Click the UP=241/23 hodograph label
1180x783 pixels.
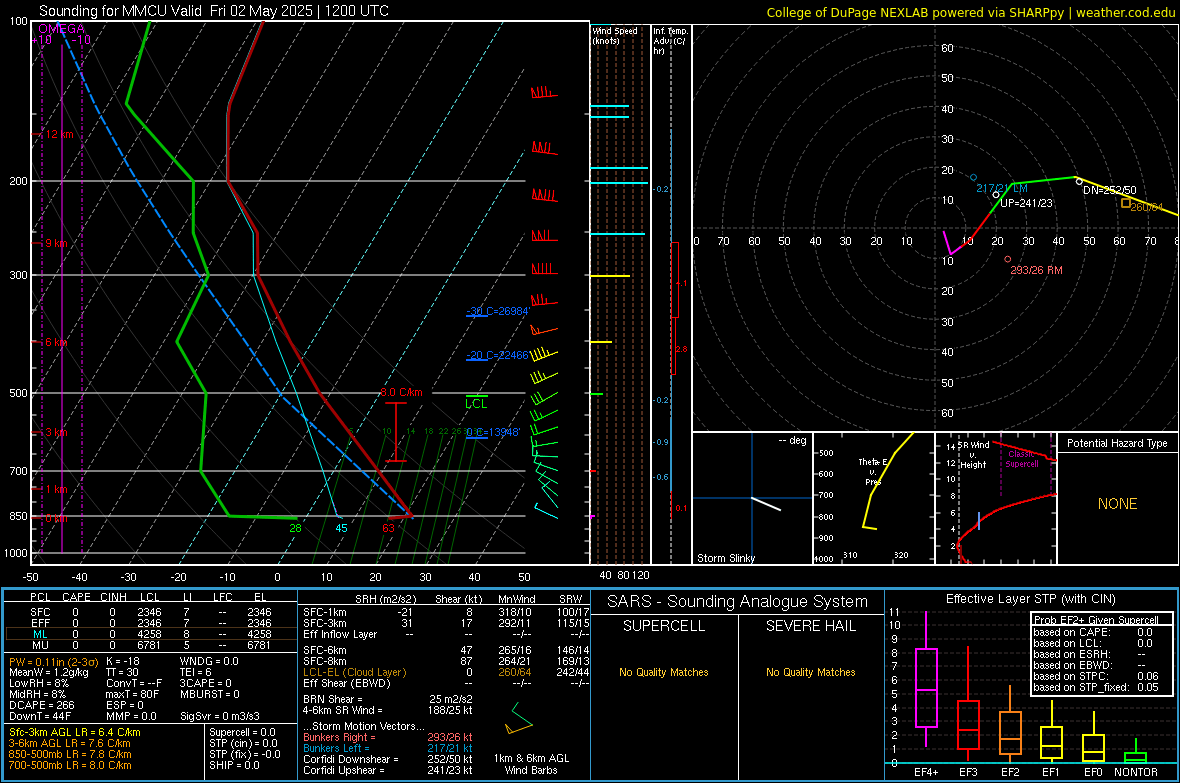click(x=1026, y=203)
